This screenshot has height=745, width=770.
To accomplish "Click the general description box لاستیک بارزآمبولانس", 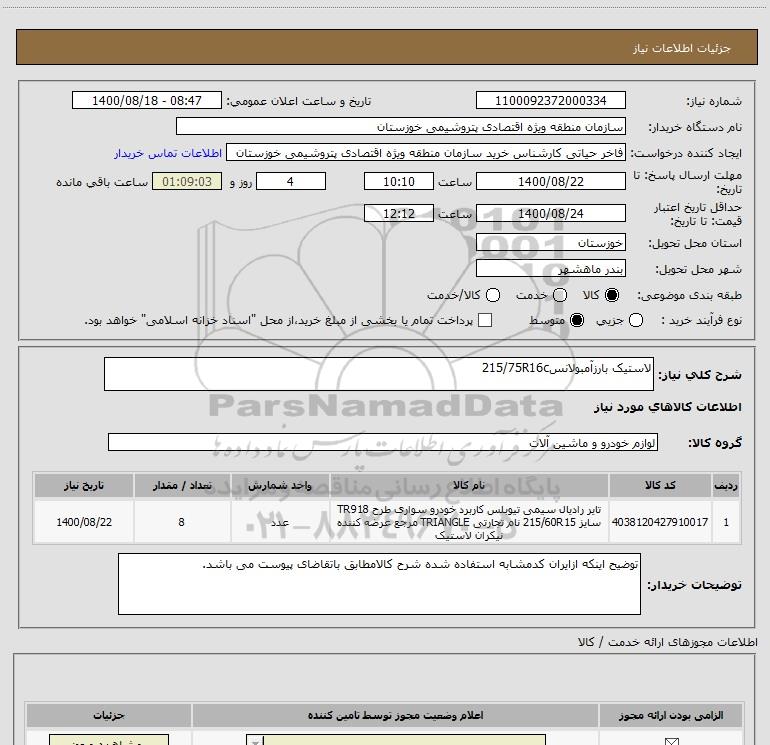I will pos(379,374).
